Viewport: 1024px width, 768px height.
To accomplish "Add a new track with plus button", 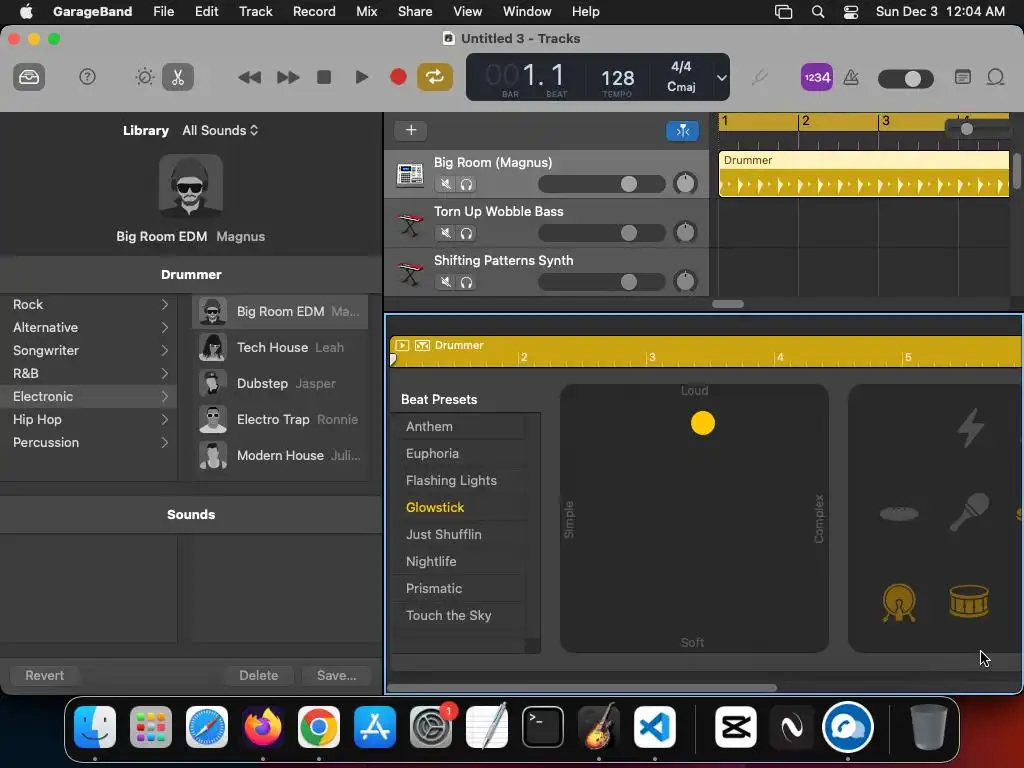I will click(x=411, y=130).
